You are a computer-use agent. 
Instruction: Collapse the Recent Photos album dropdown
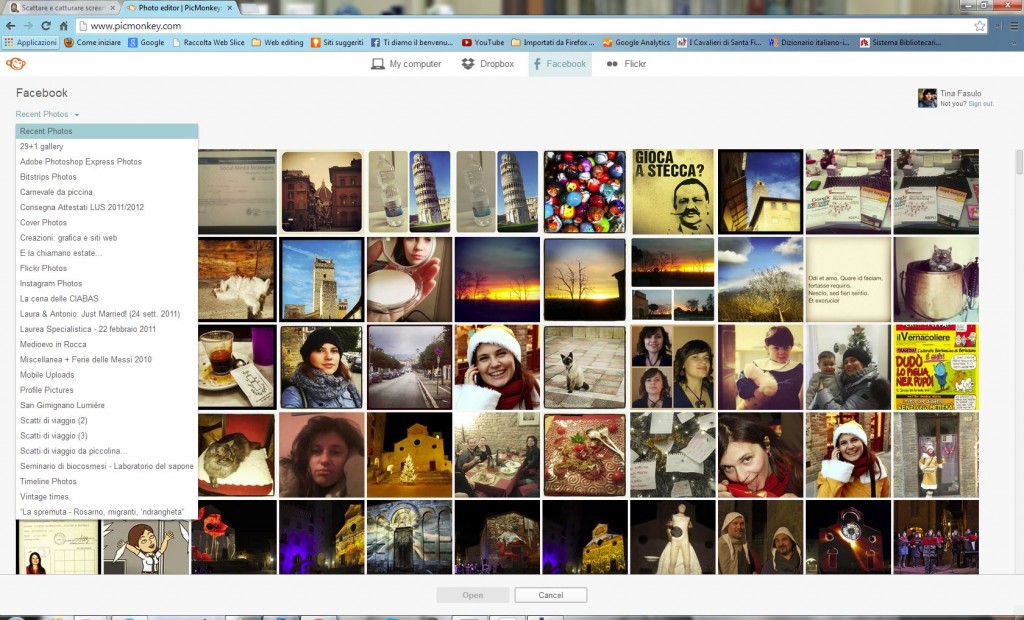(47, 114)
